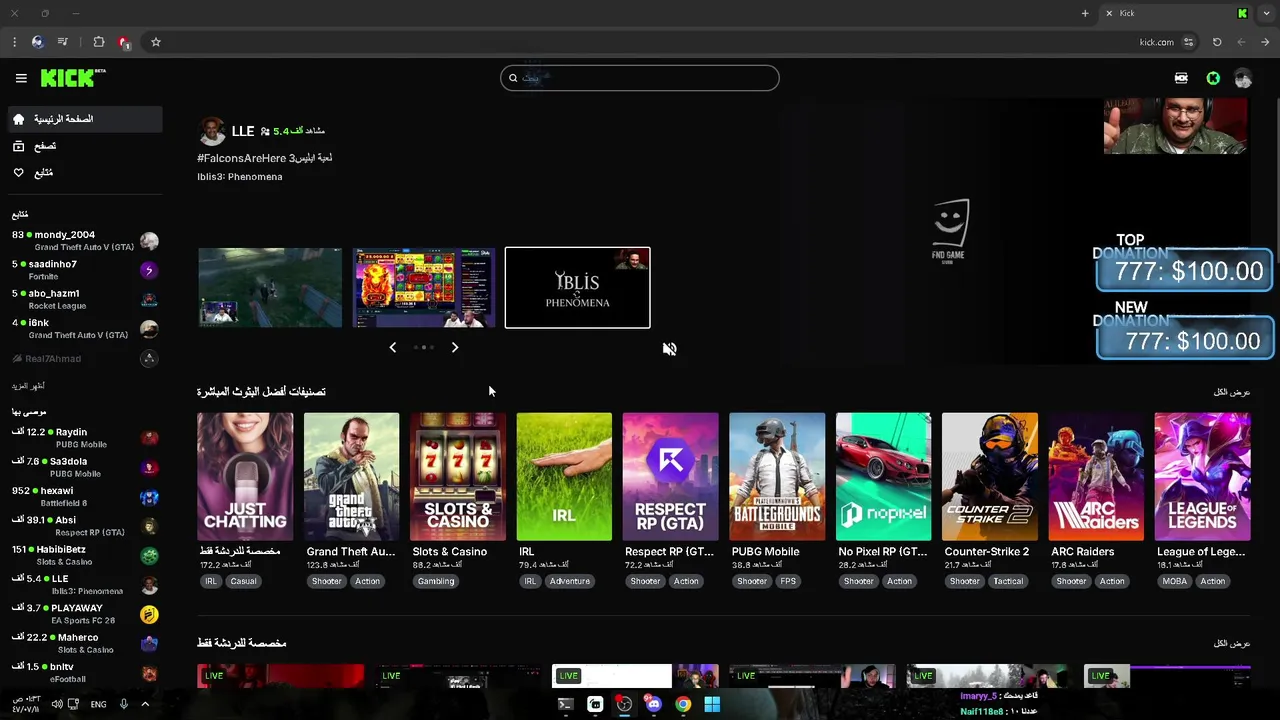Viewport: 1280px width, 720px height.
Task: Open abo_hazm1 channel in sidebar
Action: [85, 300]
